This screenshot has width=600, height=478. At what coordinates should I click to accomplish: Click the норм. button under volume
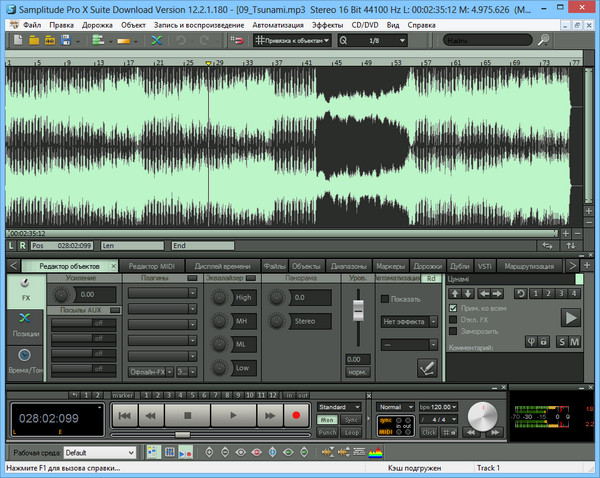356,371
